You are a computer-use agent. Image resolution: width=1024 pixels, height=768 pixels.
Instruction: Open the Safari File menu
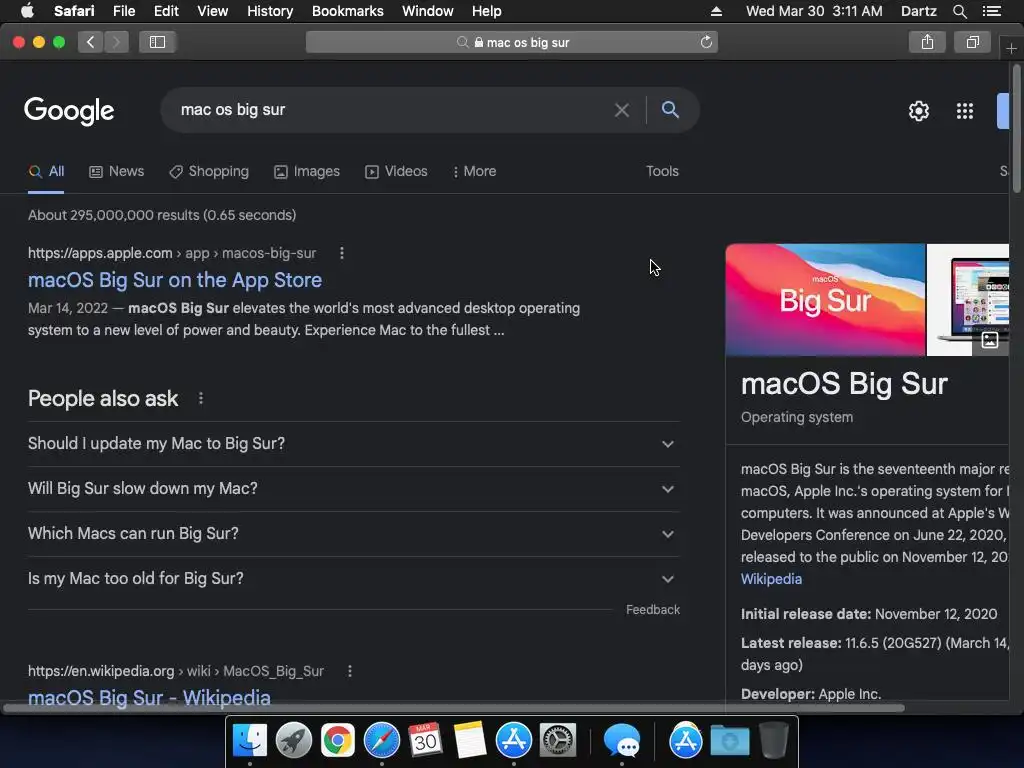pyautogui.click(x=123, y=11)
